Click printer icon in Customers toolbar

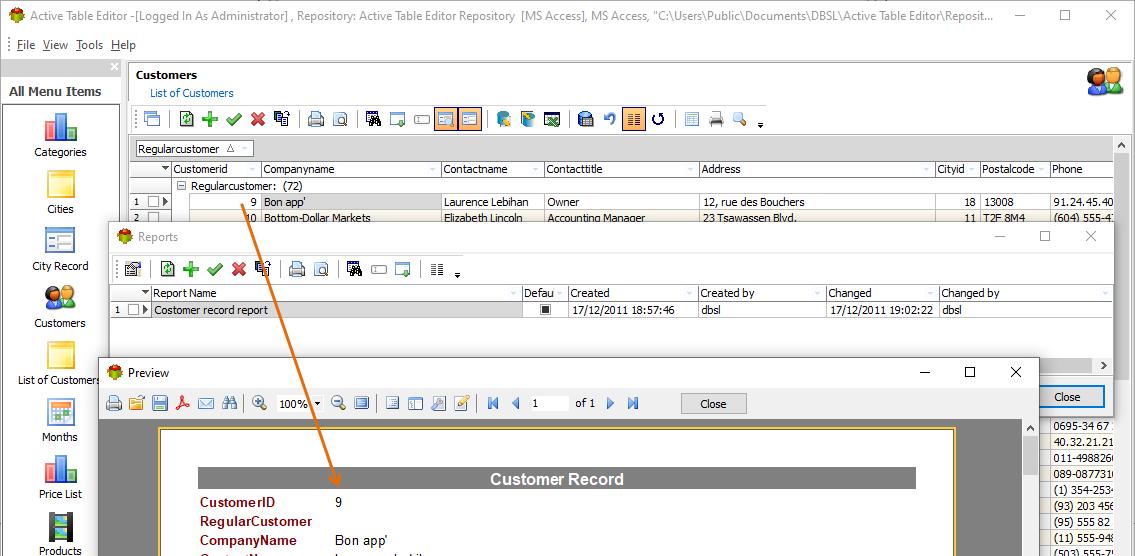(316, 119)
